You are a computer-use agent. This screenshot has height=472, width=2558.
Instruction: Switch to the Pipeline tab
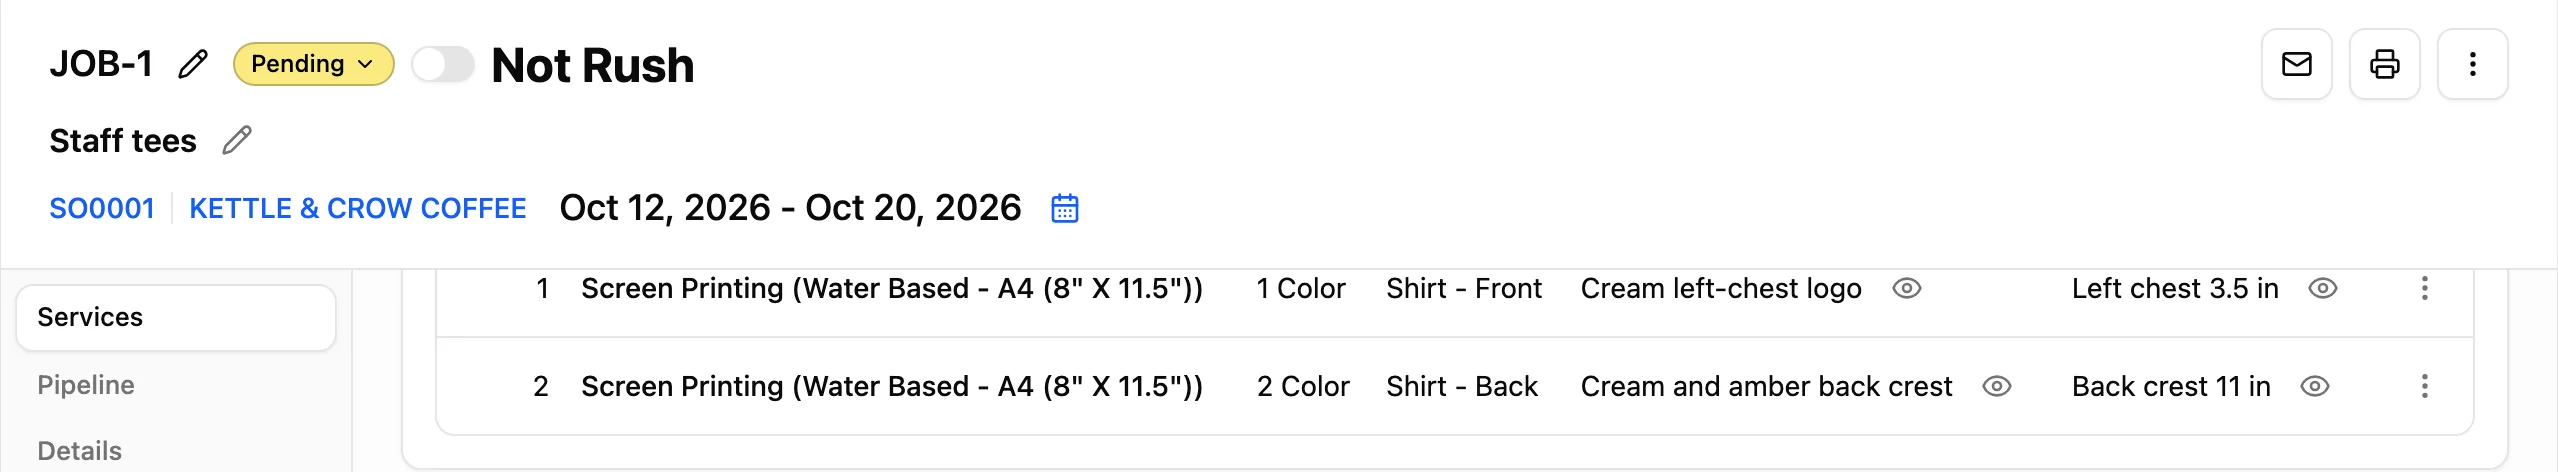coord(86,385)
